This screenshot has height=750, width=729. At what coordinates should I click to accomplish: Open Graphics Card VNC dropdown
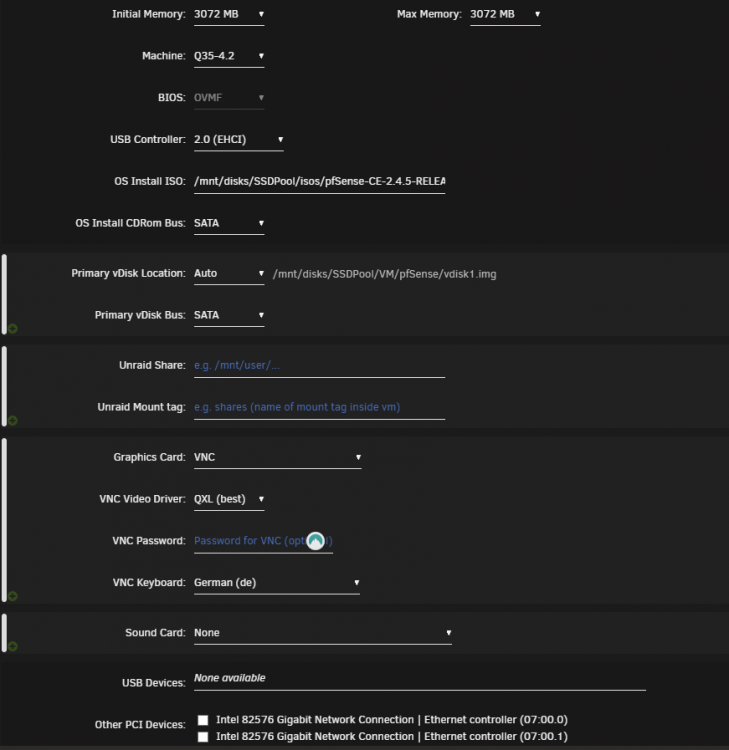(x=277, y=458)
